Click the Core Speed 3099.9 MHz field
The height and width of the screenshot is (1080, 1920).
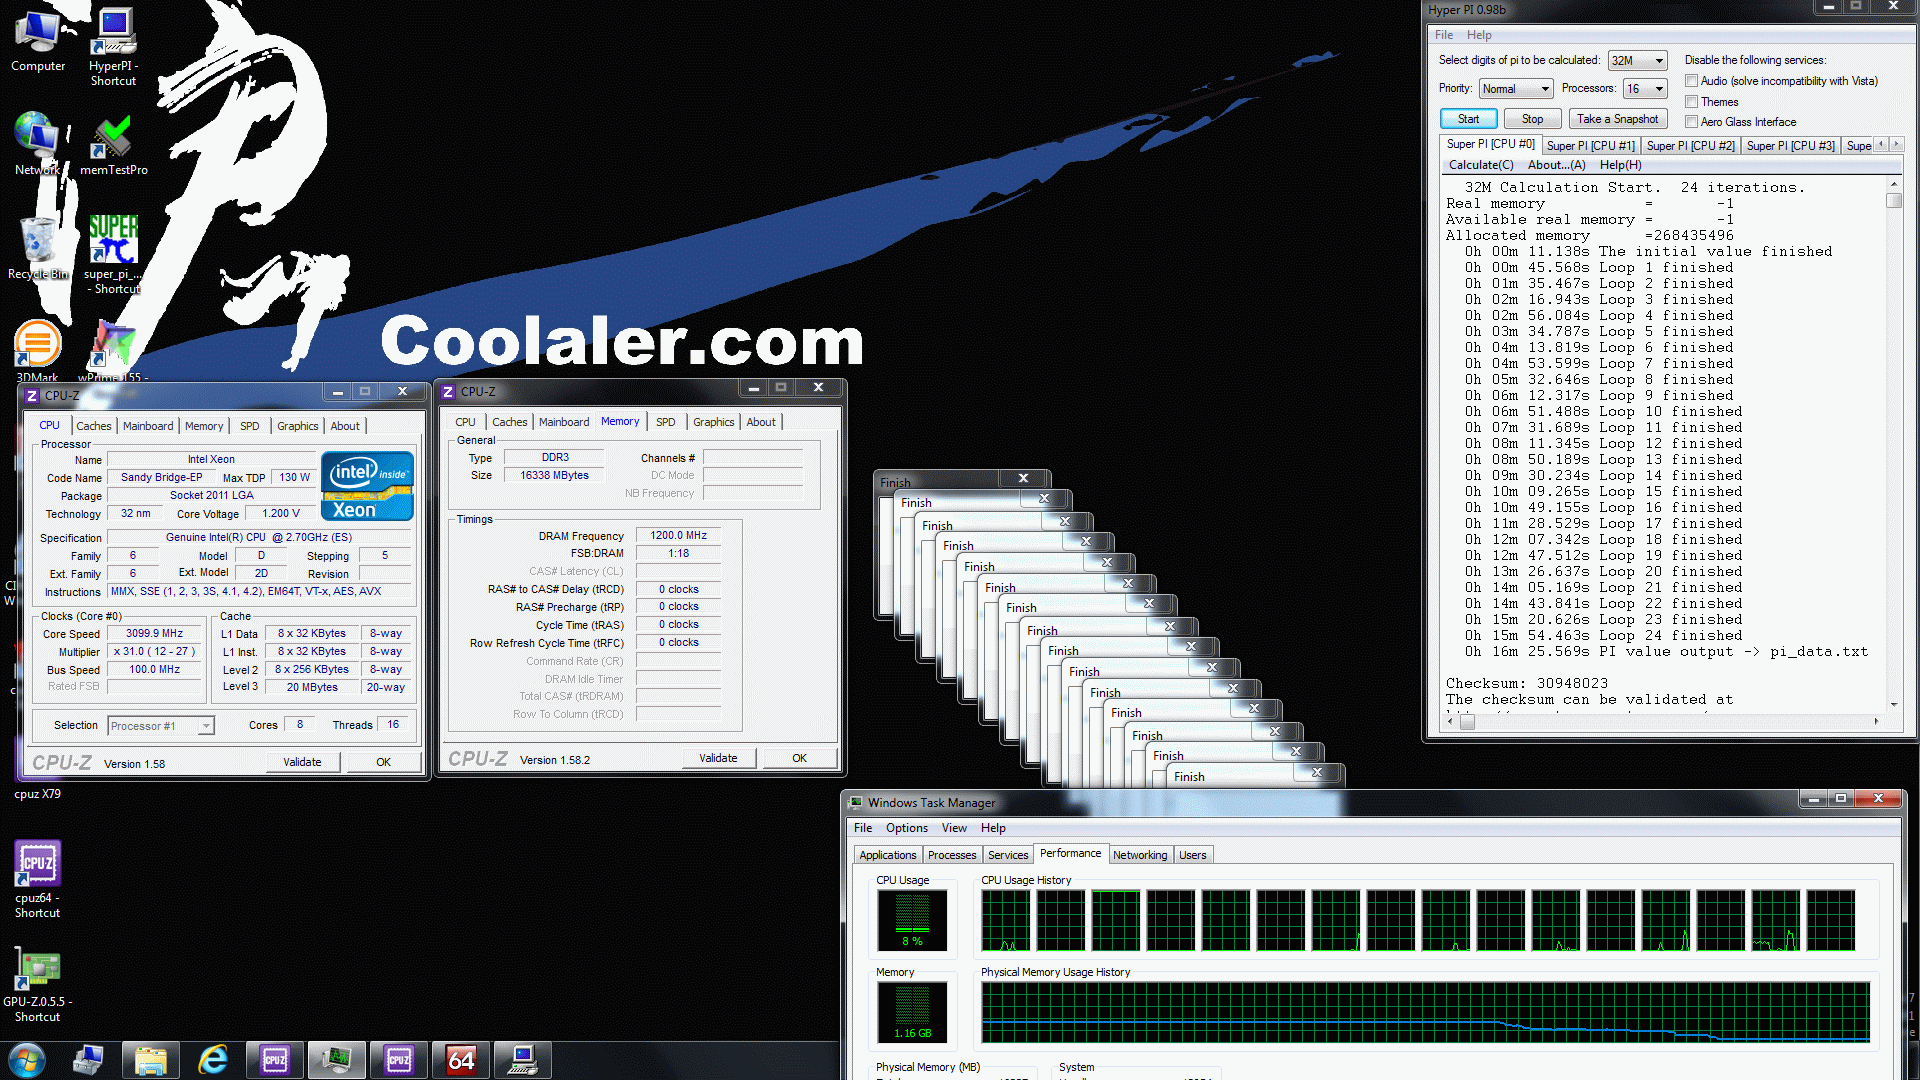(154, 634)
